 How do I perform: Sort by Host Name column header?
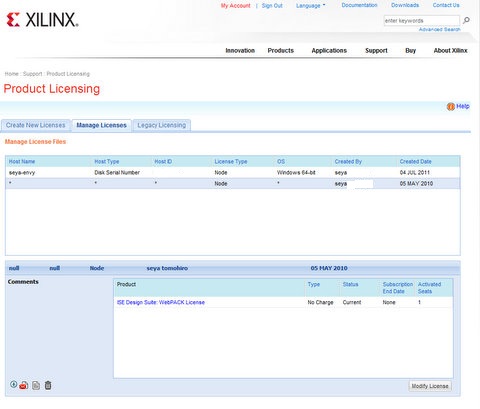22,162
